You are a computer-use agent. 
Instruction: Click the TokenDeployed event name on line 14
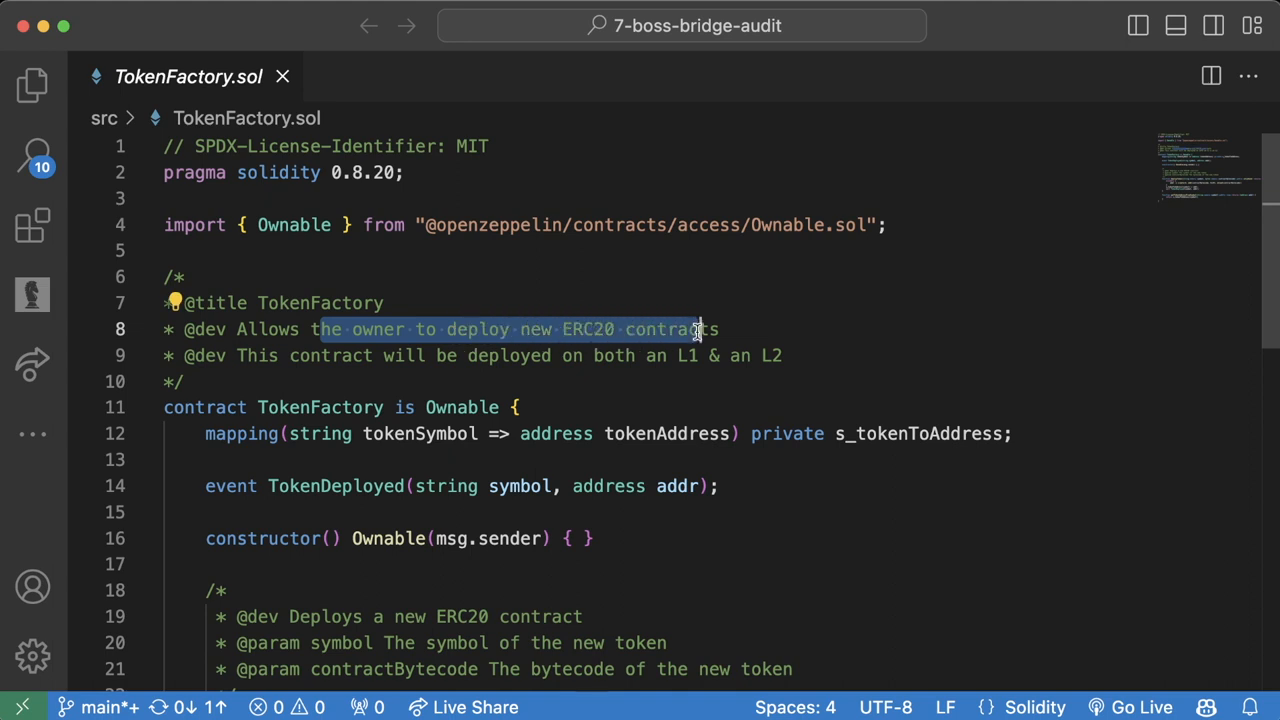click(336, 486)
